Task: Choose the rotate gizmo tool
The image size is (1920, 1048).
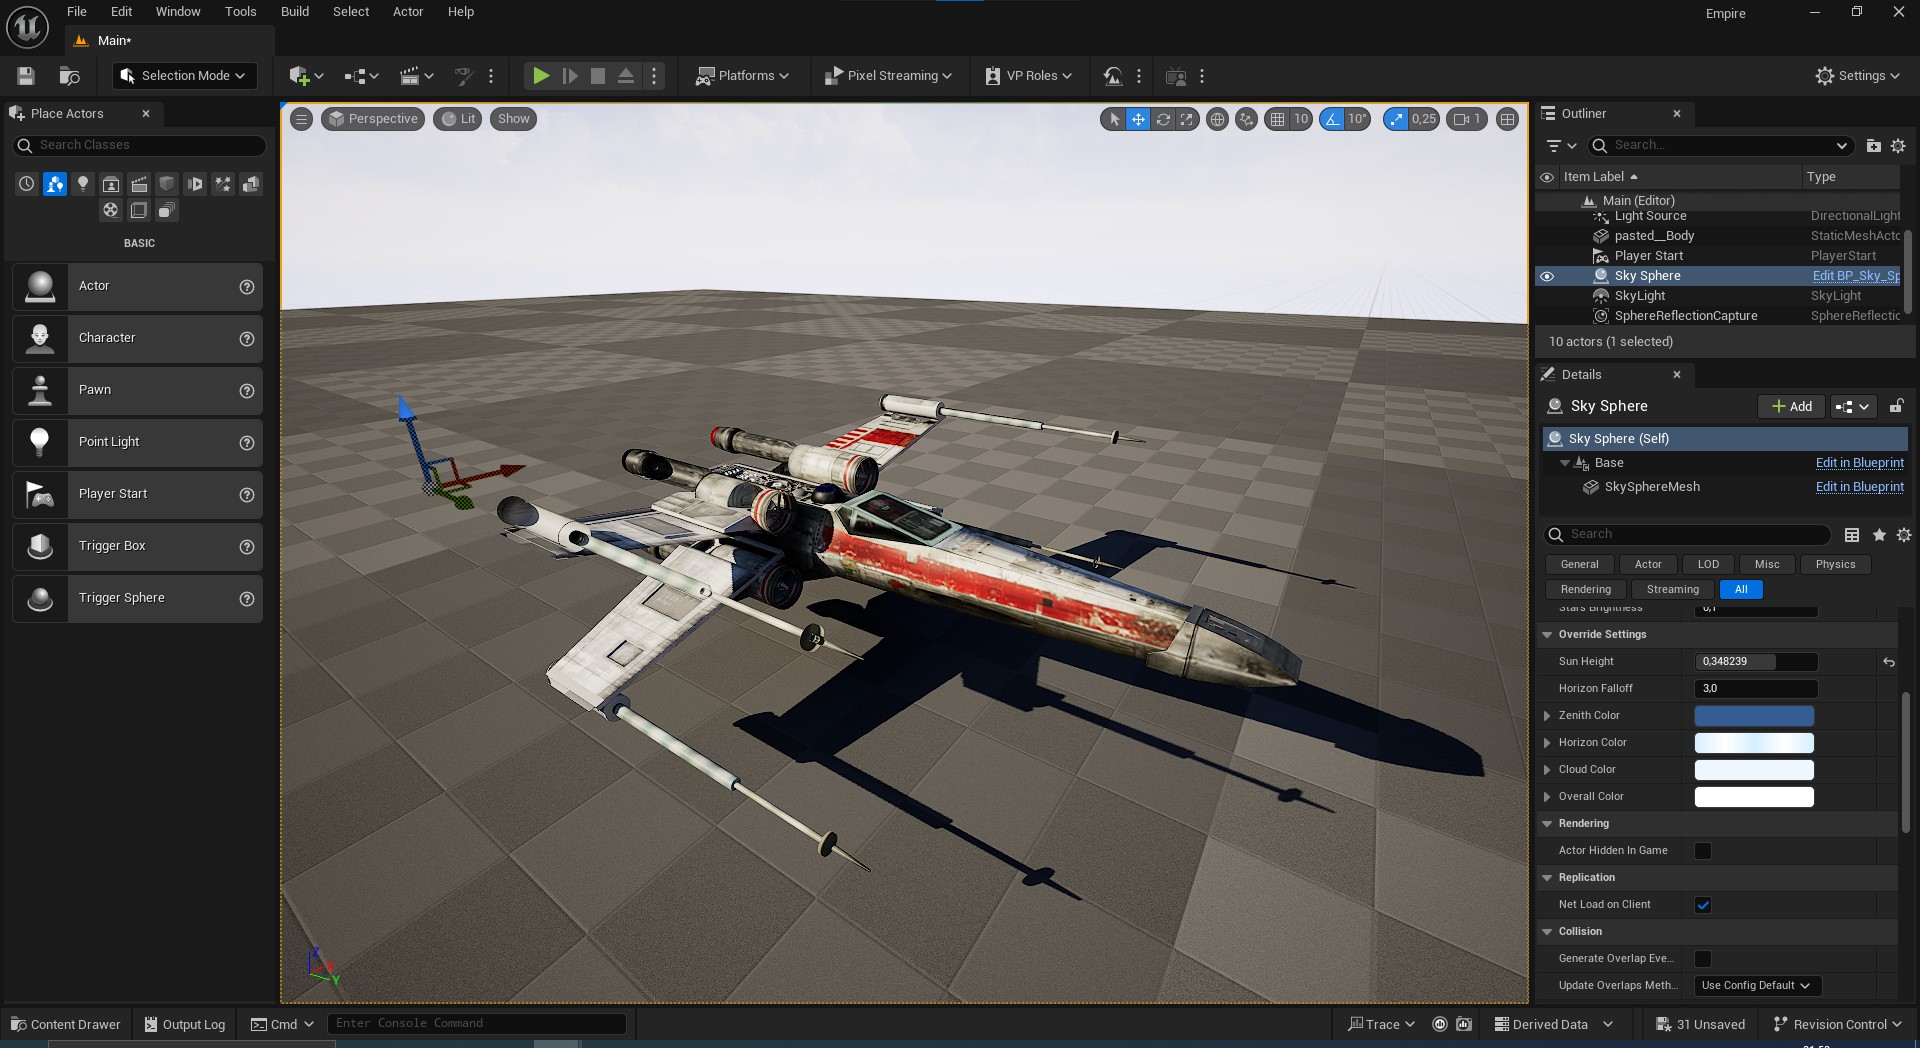Action: coord(1163,119)
